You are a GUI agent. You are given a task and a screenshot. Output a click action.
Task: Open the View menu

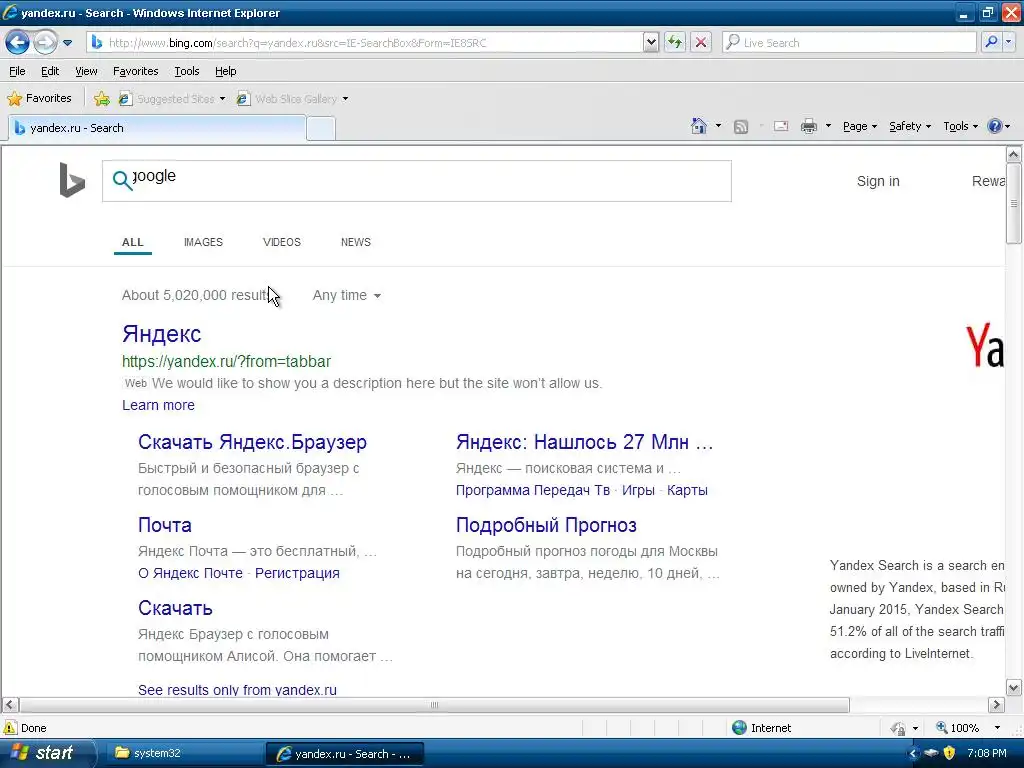pyautogui.click(x=86, y=71)
